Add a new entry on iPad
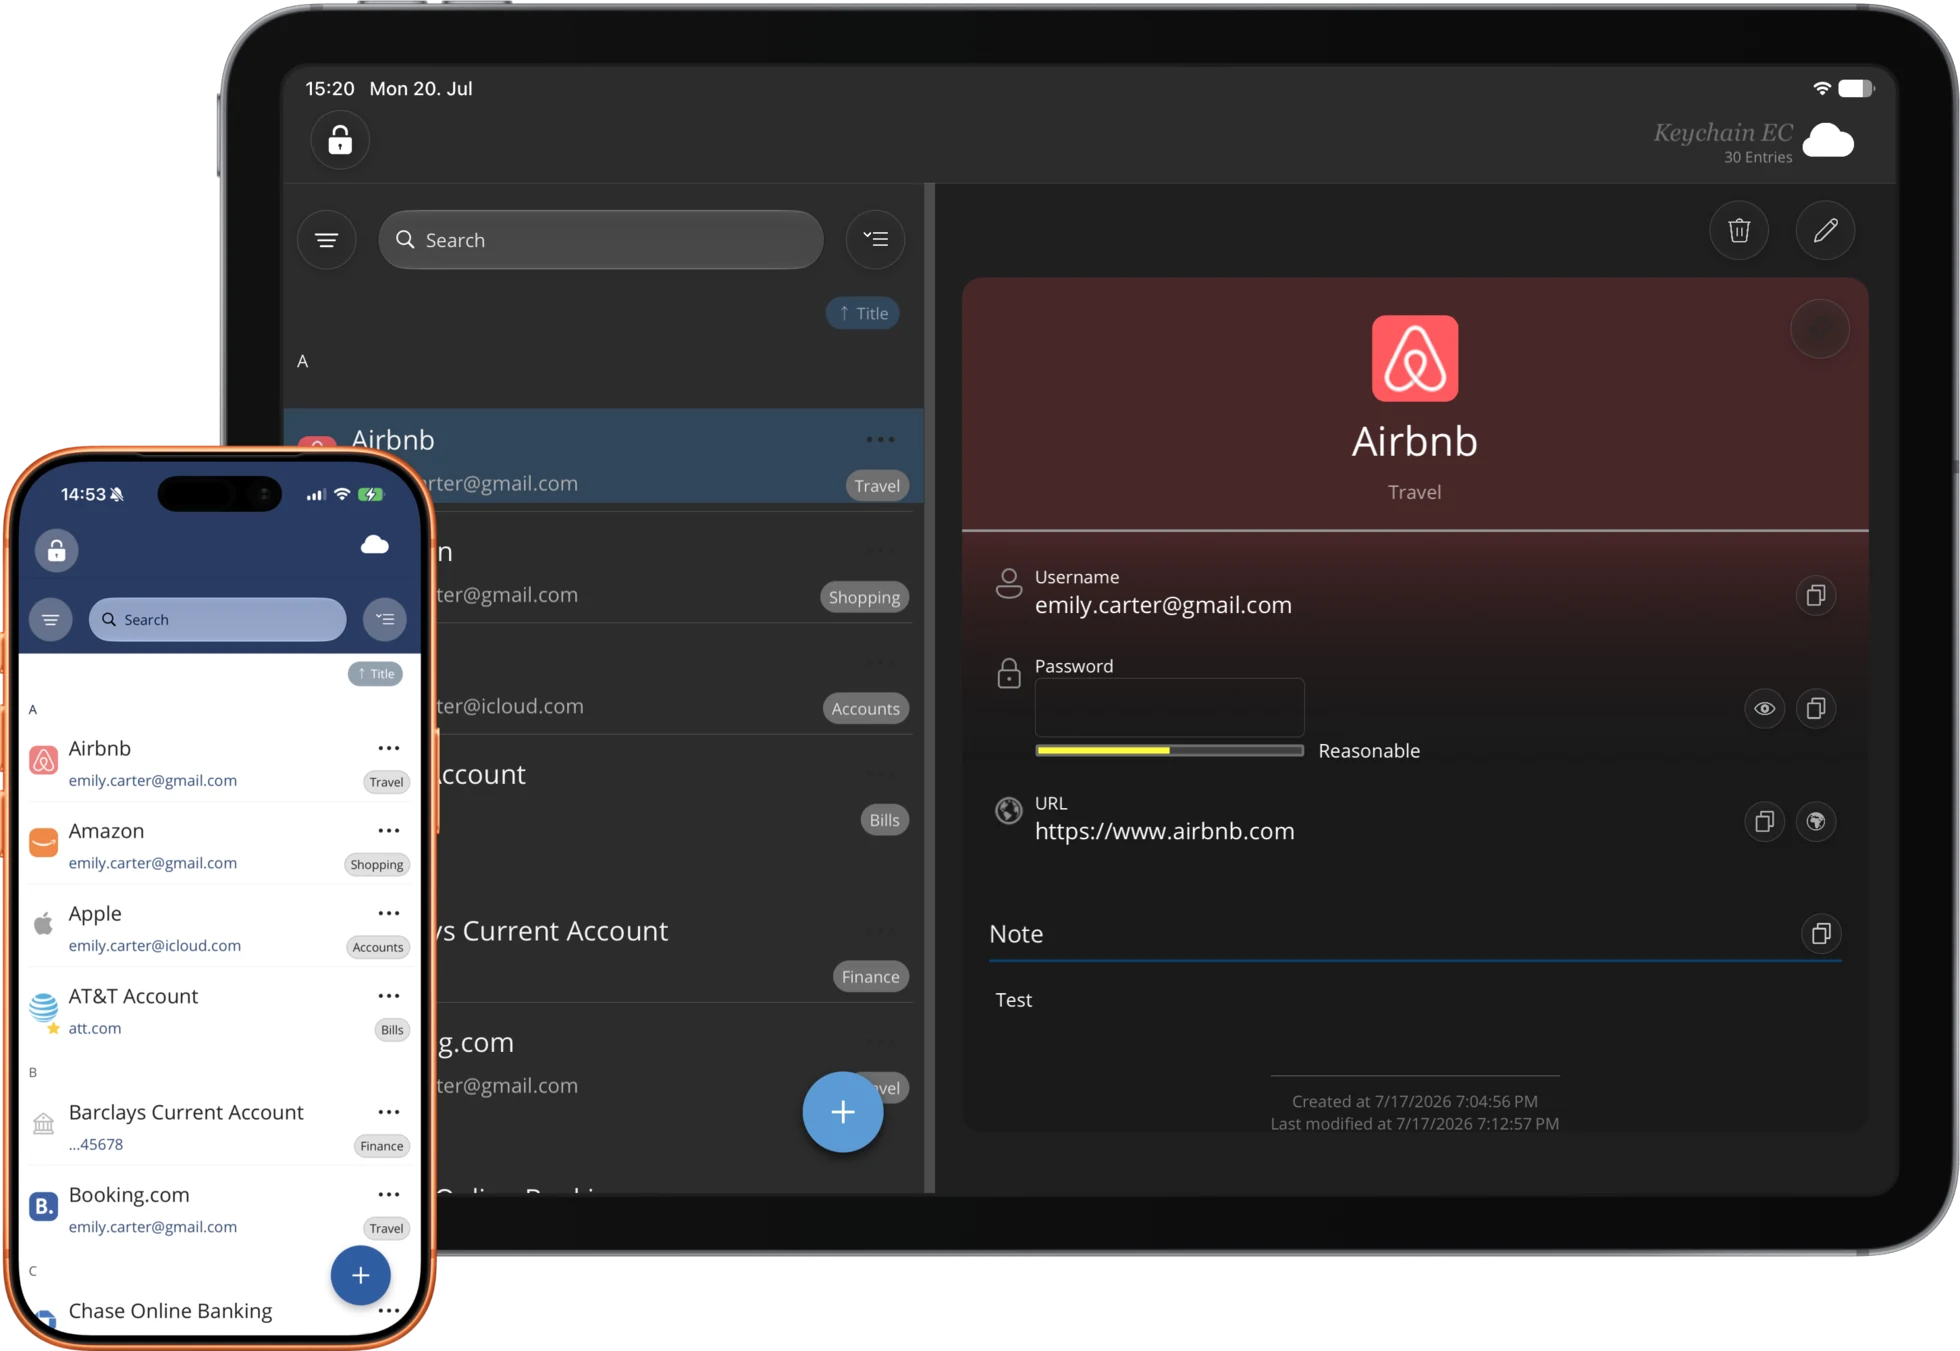 842,1112
